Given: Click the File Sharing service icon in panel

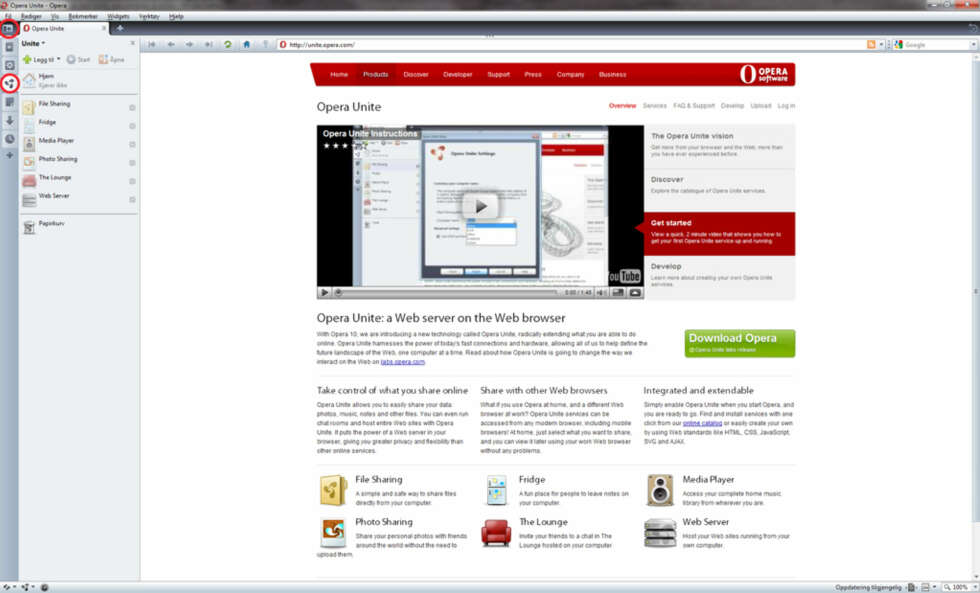Looking at the screenshot, I should click(29, 107).
